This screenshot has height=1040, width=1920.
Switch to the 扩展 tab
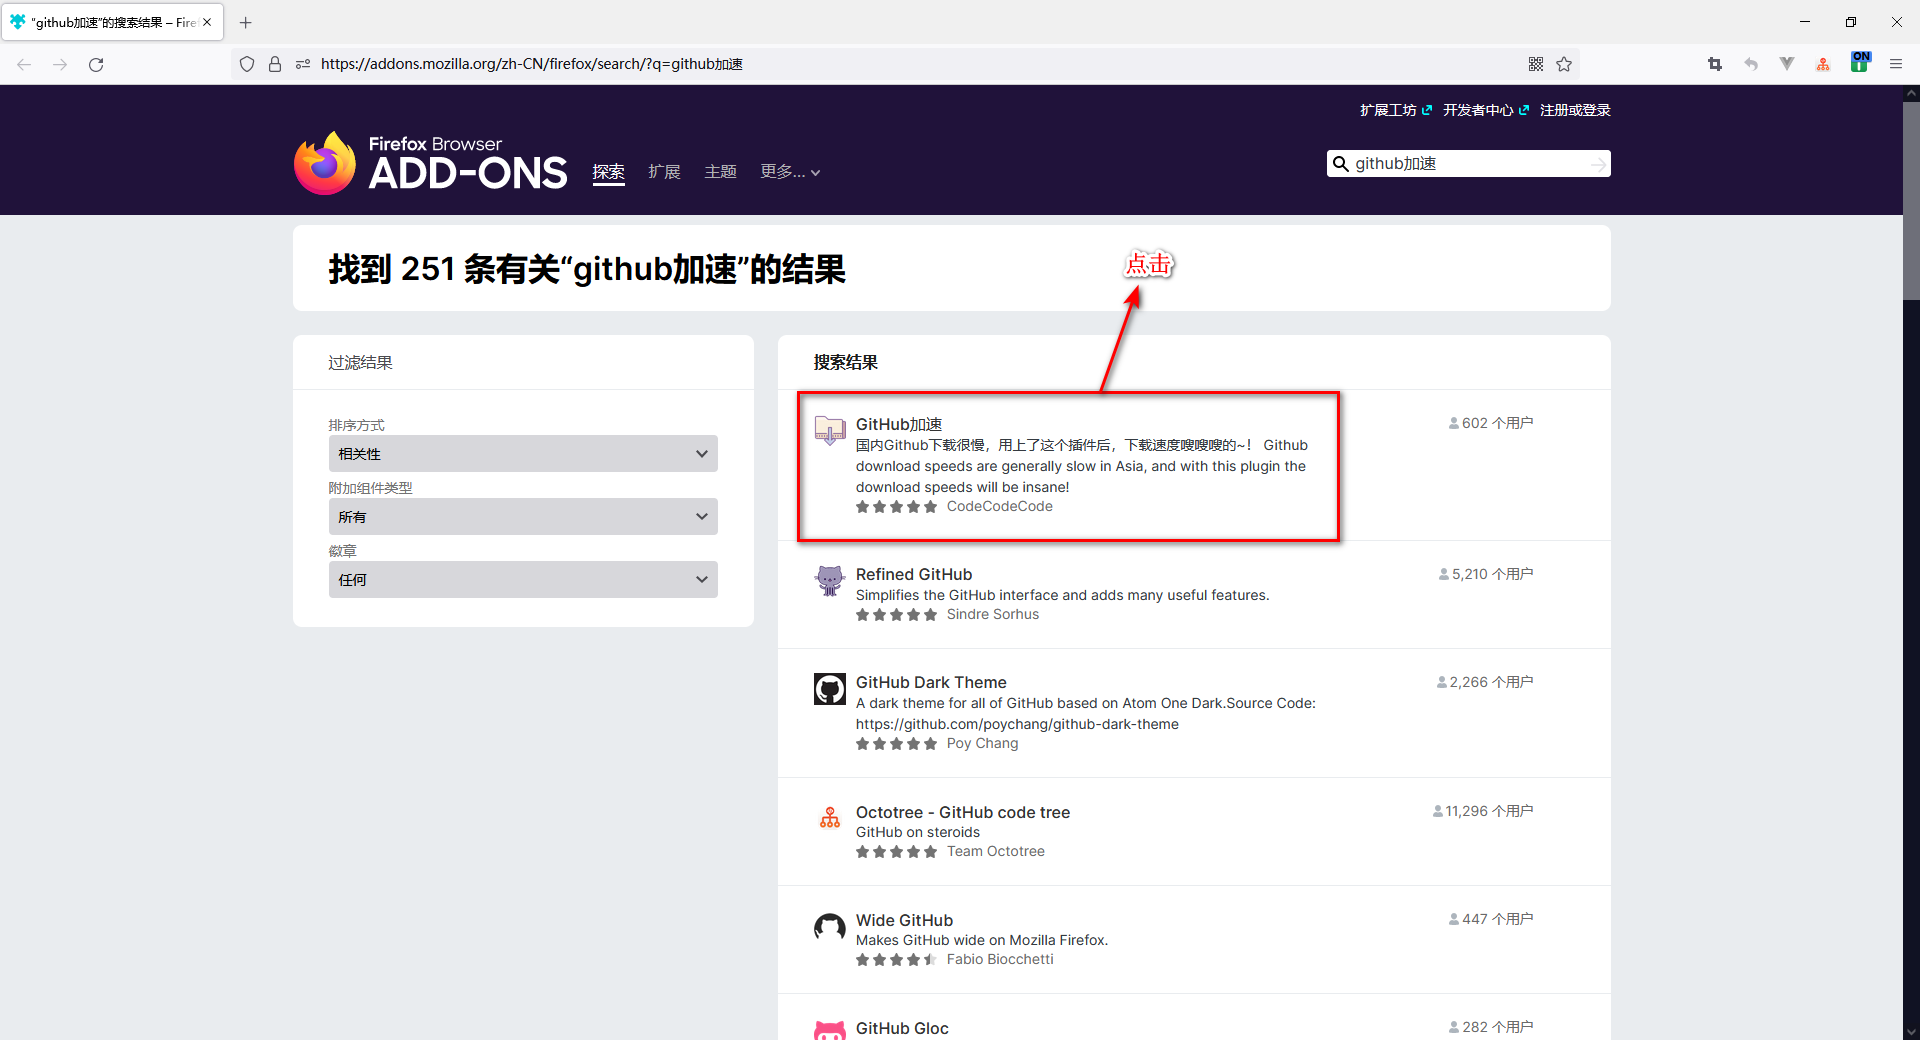point(664,171)
